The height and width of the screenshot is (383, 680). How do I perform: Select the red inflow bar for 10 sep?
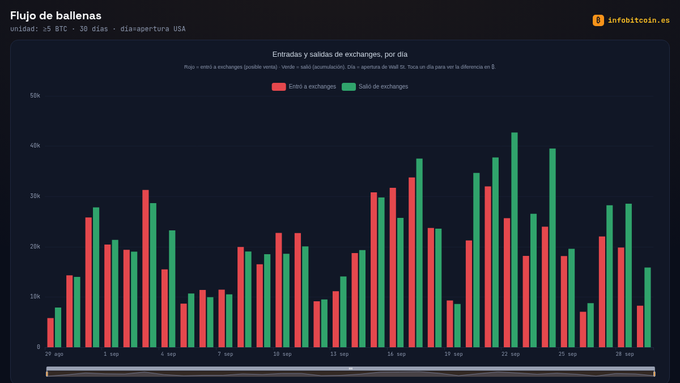pos(278,290)
